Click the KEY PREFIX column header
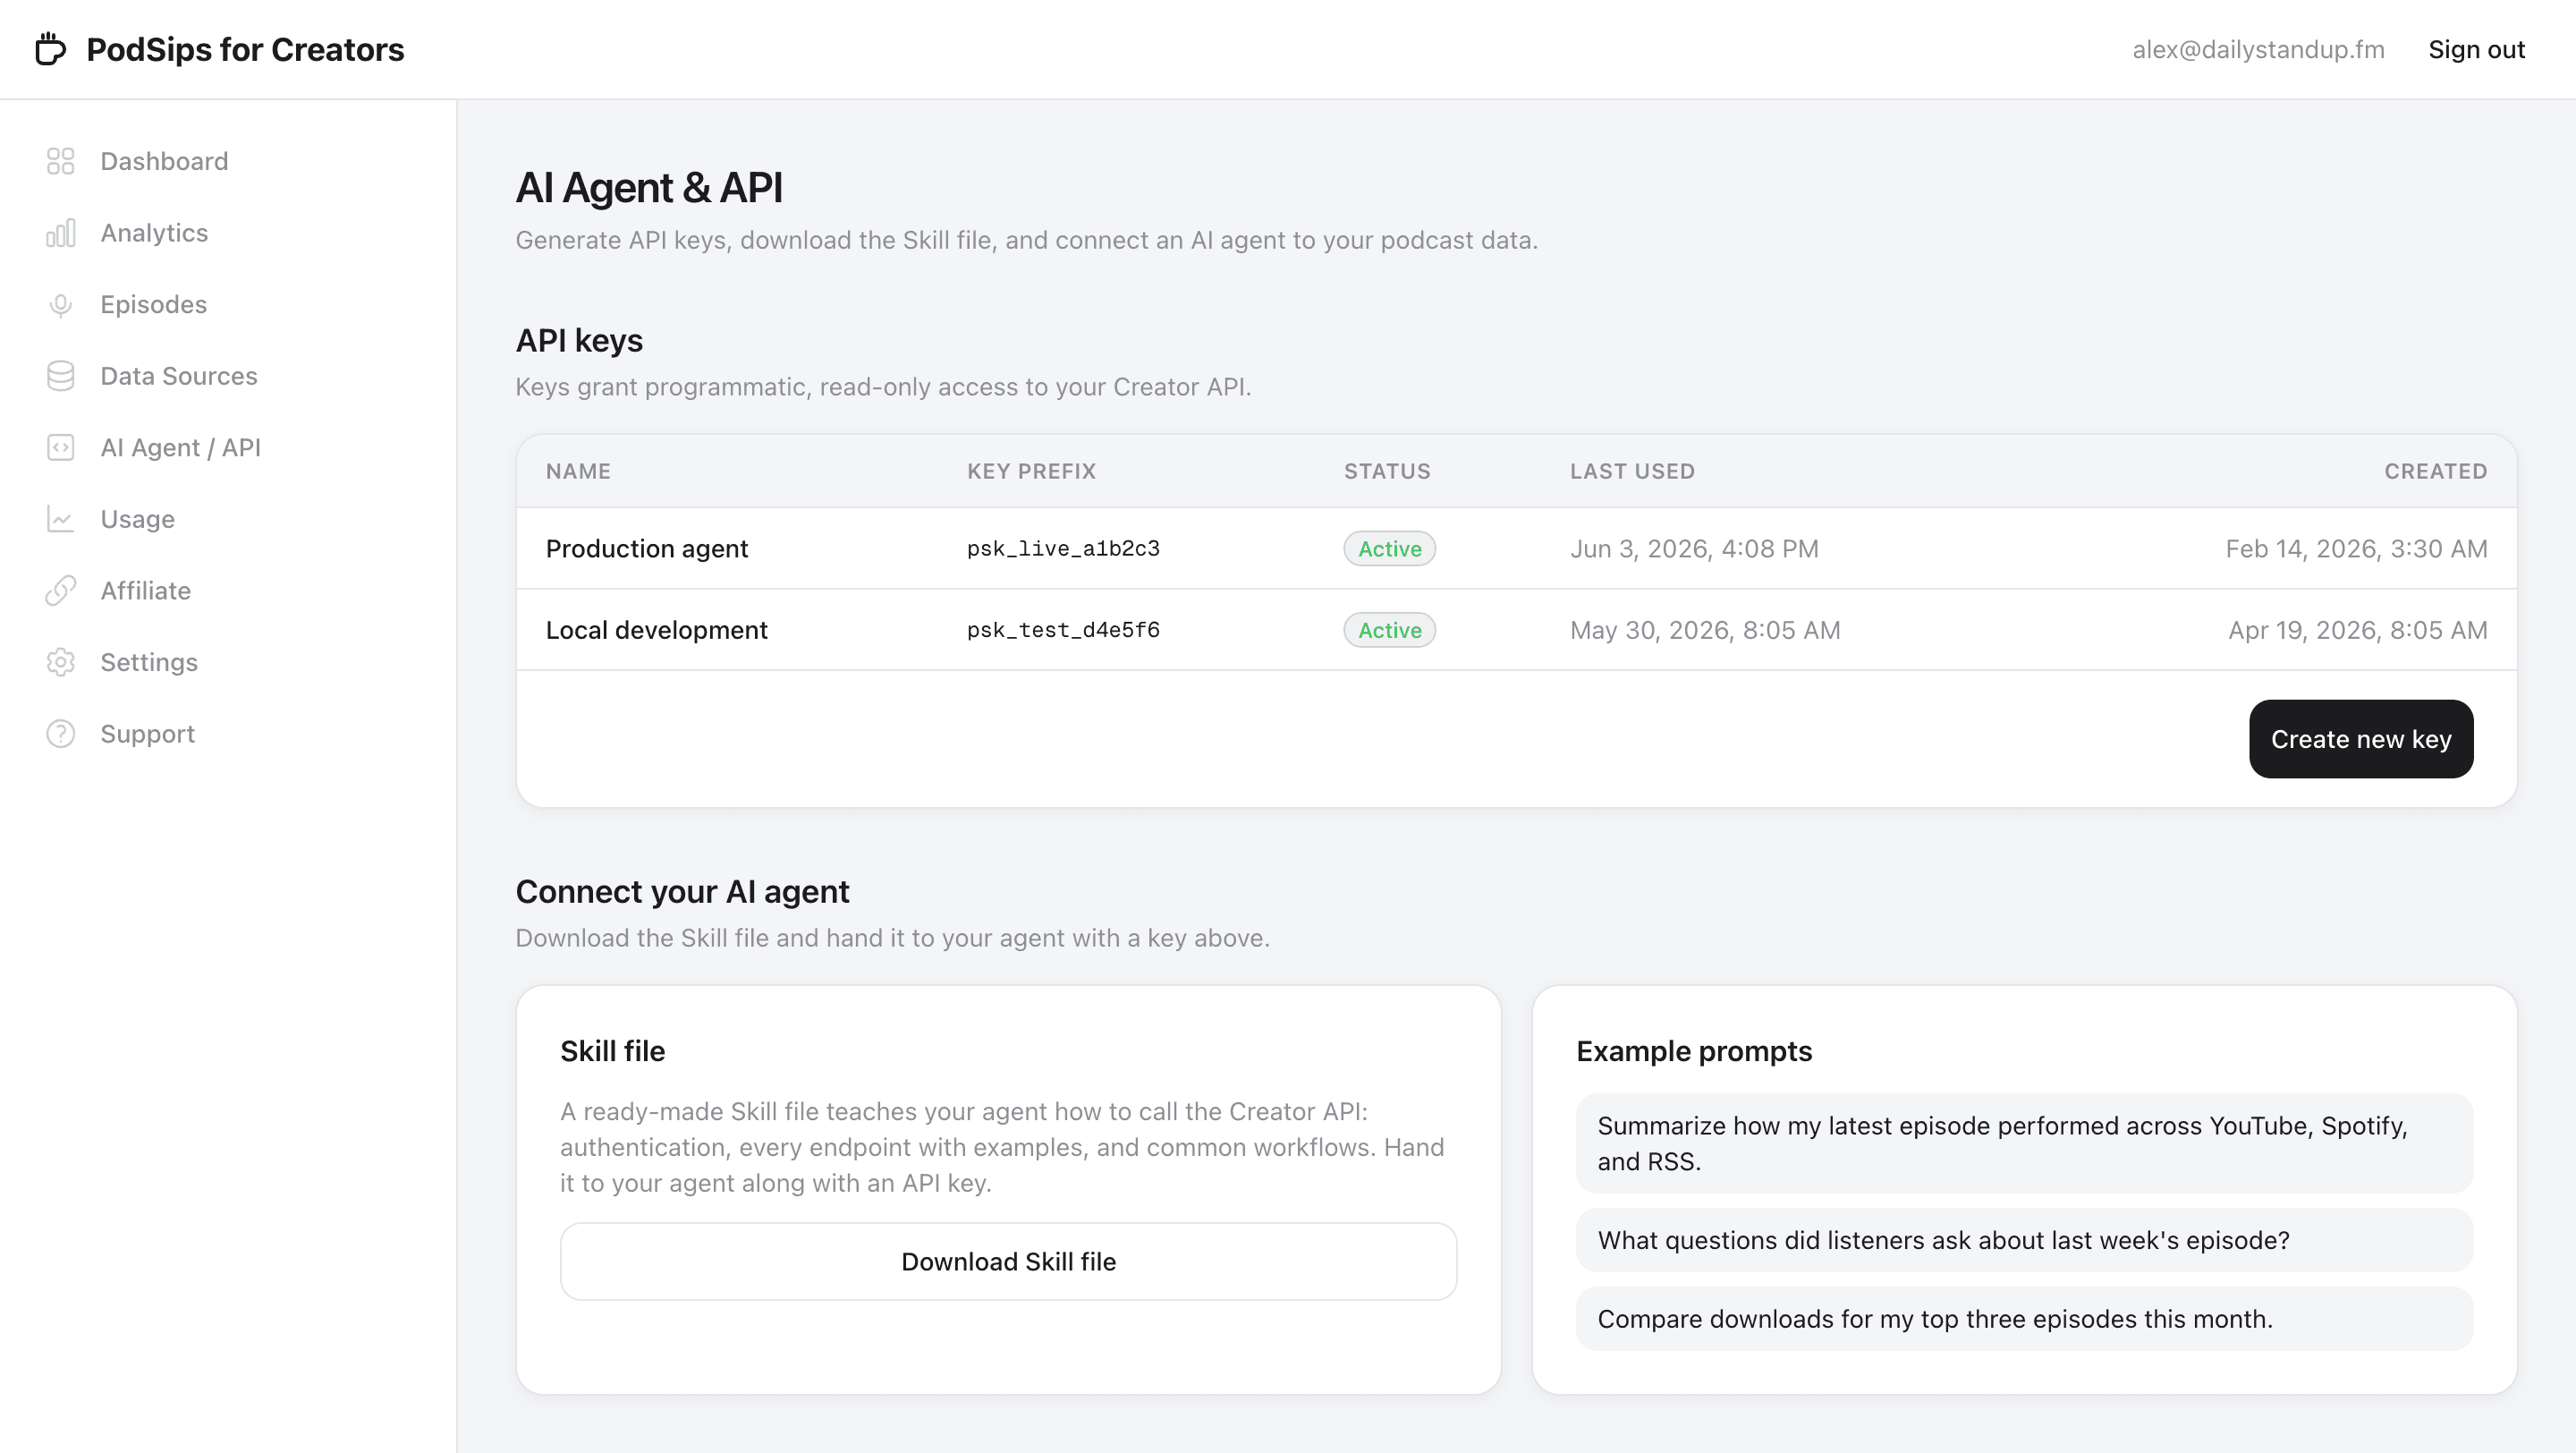 [1031, 471]
